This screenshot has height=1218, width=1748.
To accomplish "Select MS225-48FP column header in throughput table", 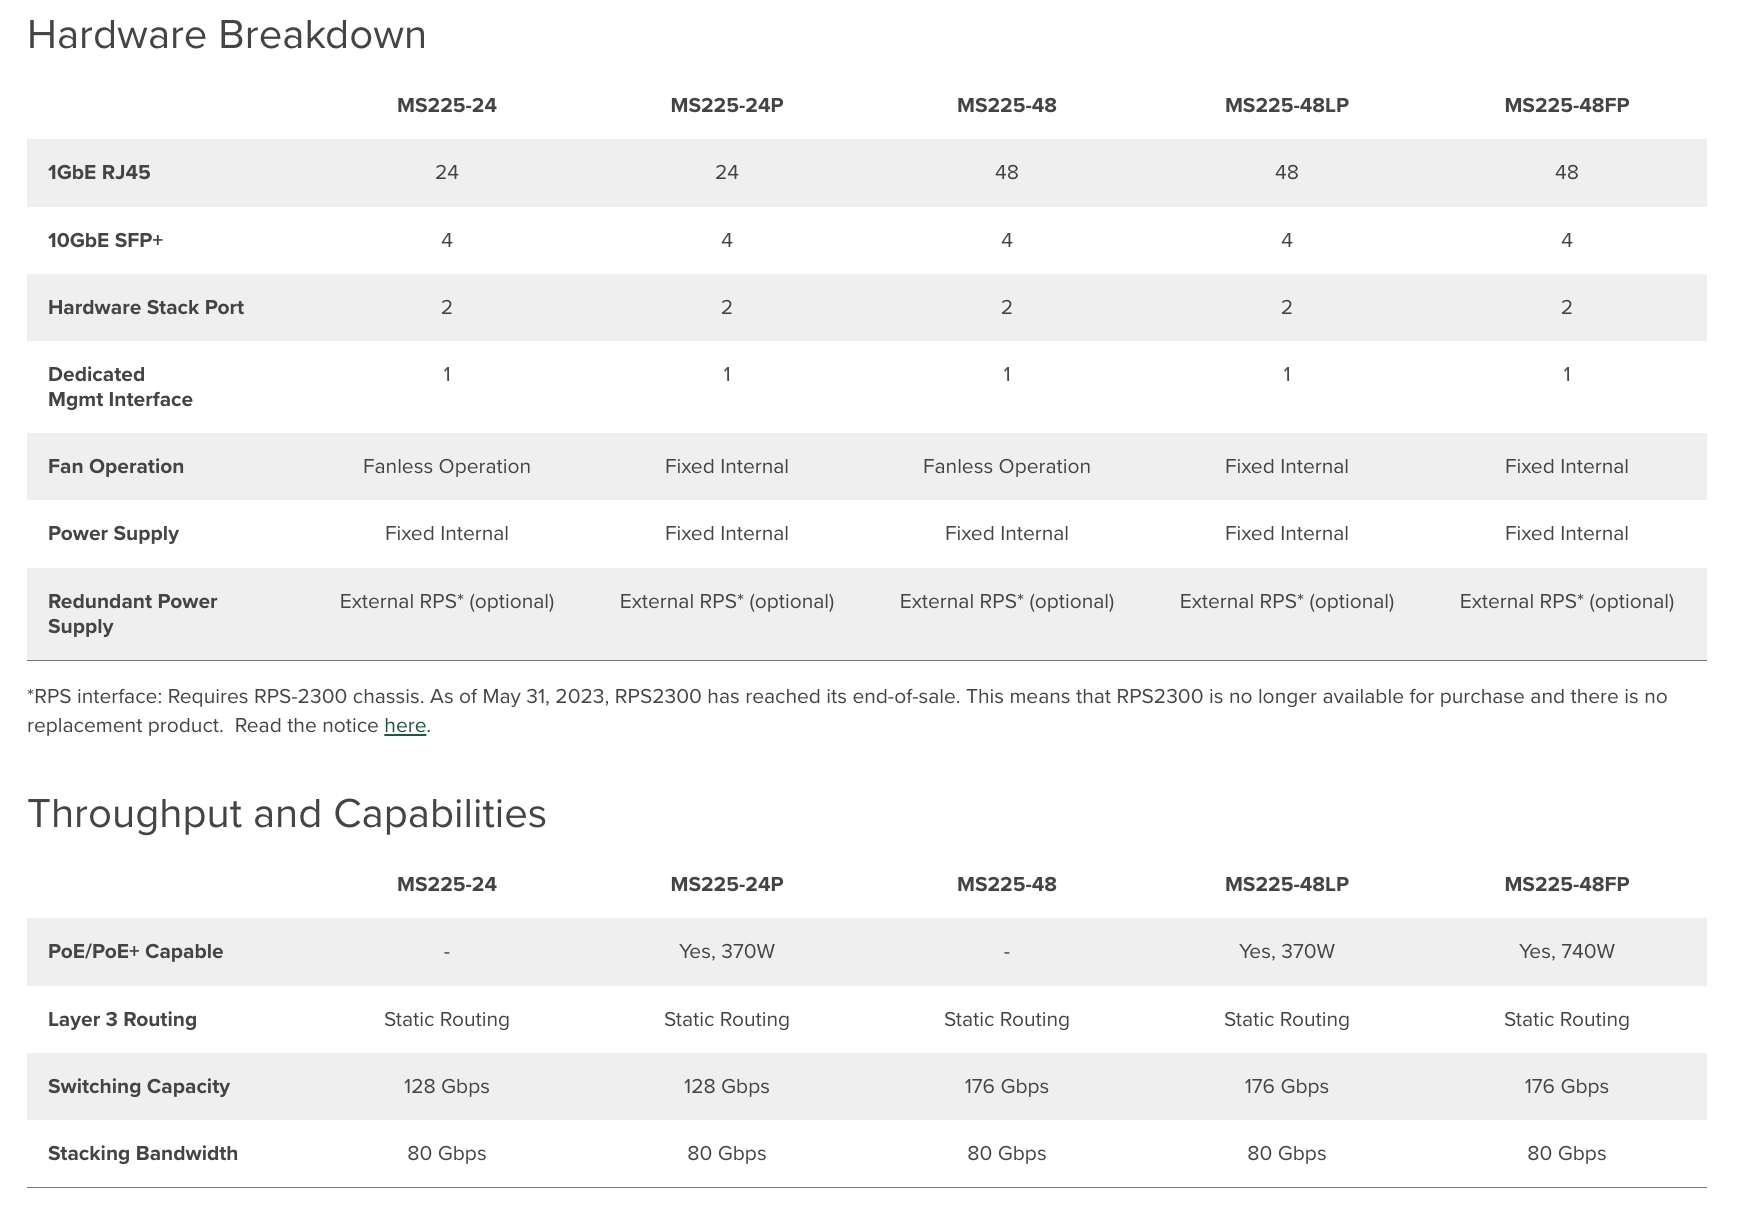I will coord(1566,884).
